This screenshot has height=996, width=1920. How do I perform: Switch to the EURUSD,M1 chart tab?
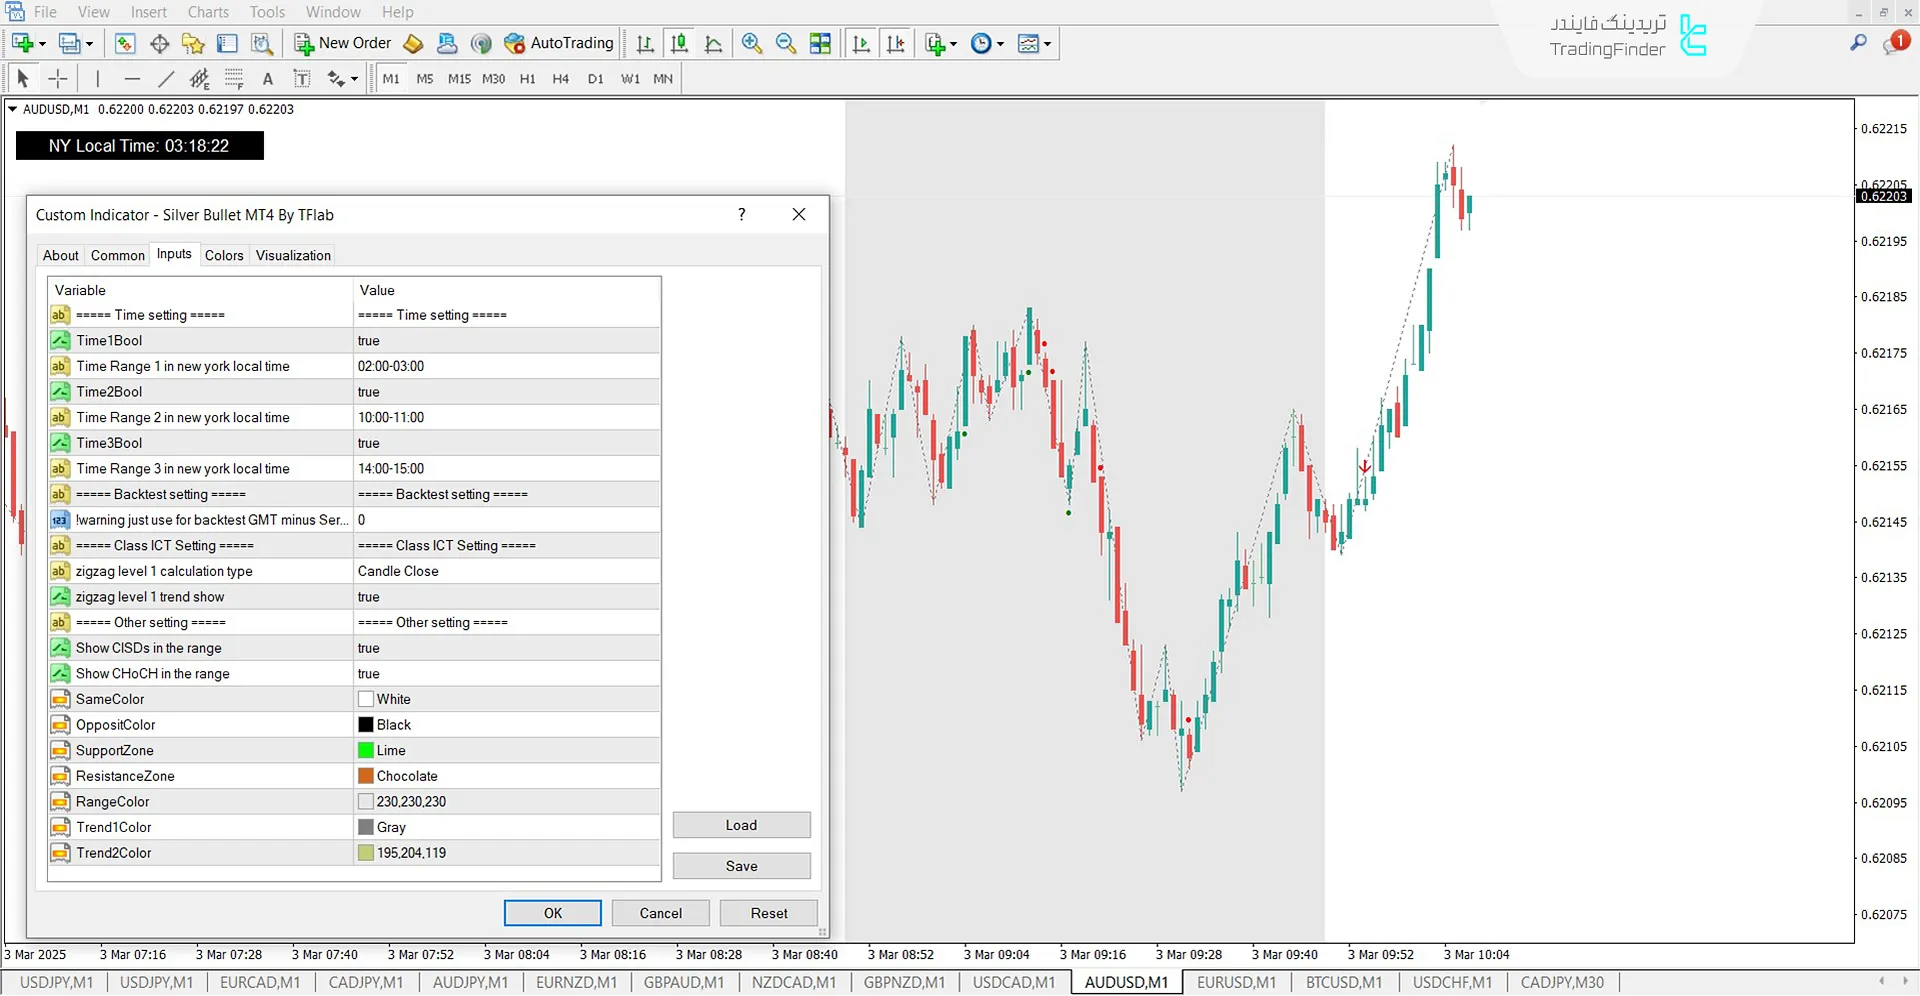click(1236, 982)
